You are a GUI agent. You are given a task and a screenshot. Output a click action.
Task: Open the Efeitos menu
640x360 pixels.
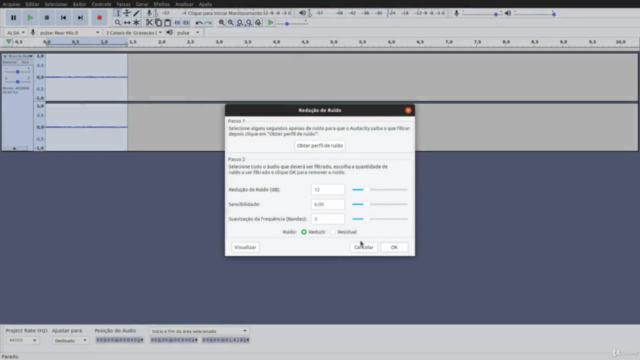[x=162, y=4]
